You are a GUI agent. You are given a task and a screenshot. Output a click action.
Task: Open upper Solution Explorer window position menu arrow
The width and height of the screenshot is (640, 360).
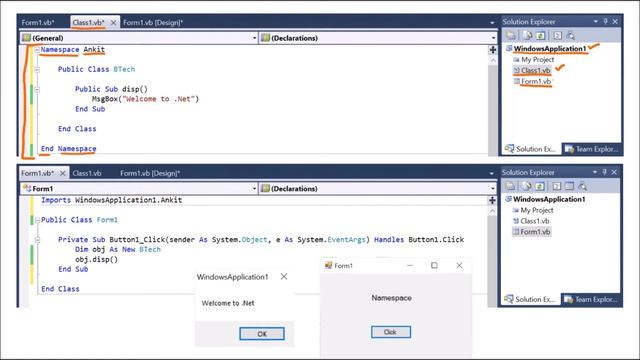coord(596,21)
